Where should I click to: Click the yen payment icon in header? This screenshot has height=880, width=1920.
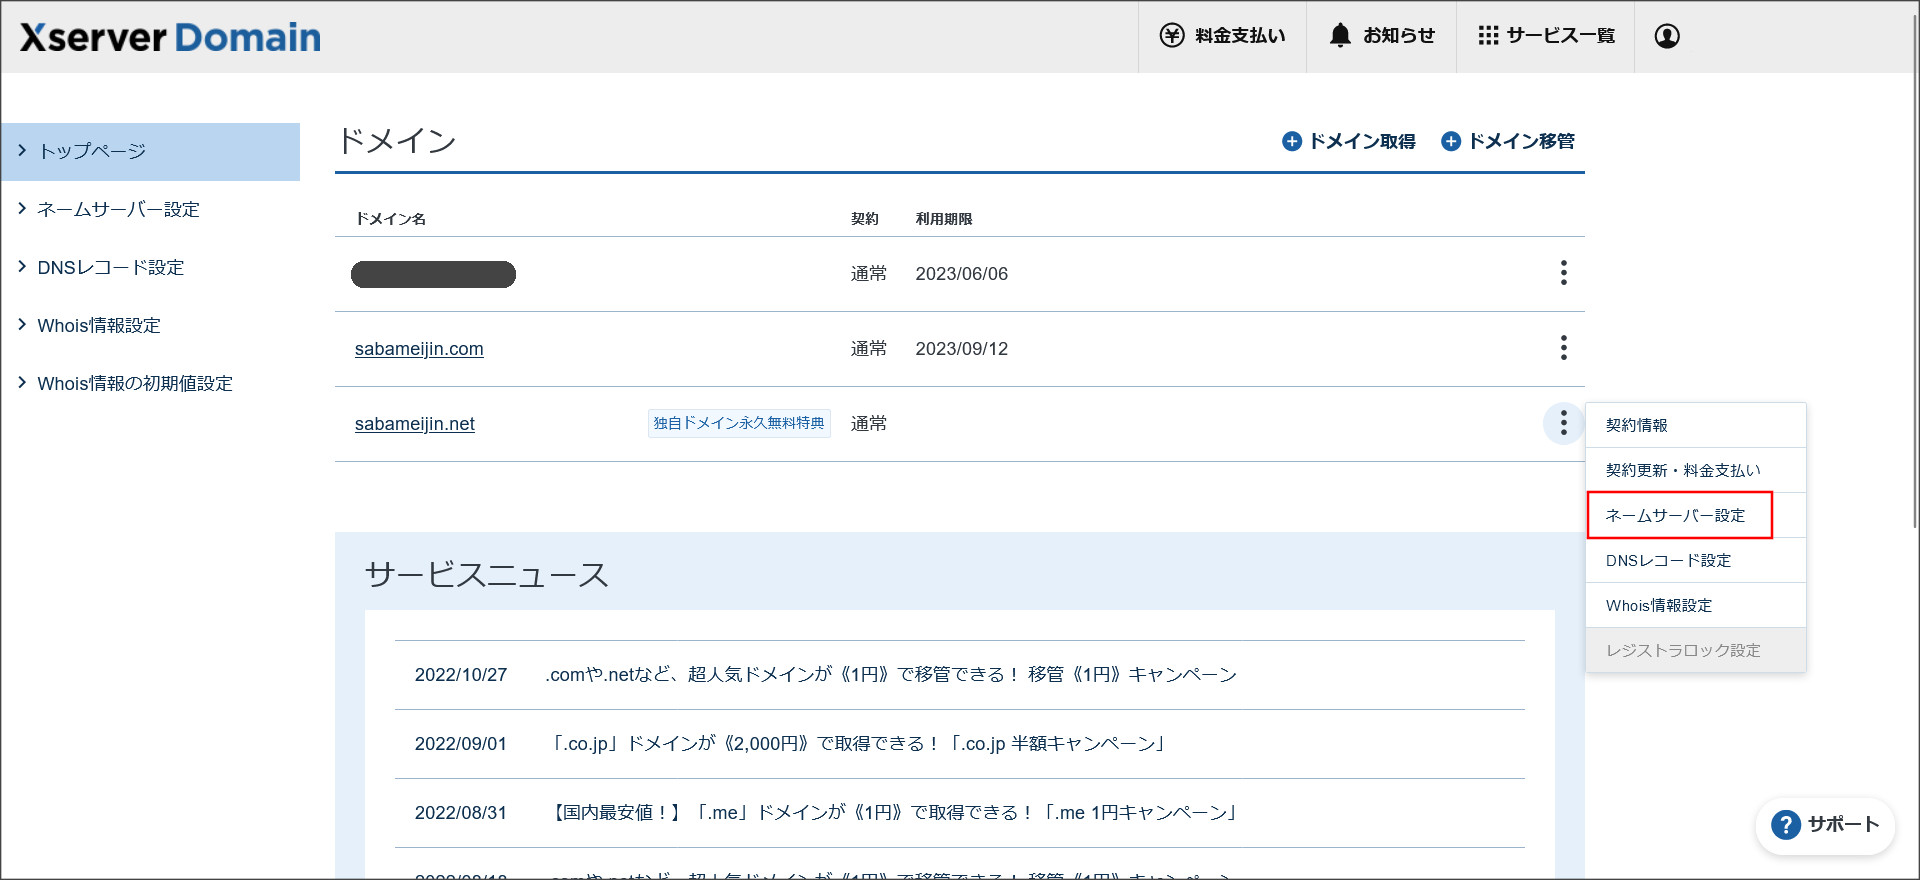[1171, 36]
